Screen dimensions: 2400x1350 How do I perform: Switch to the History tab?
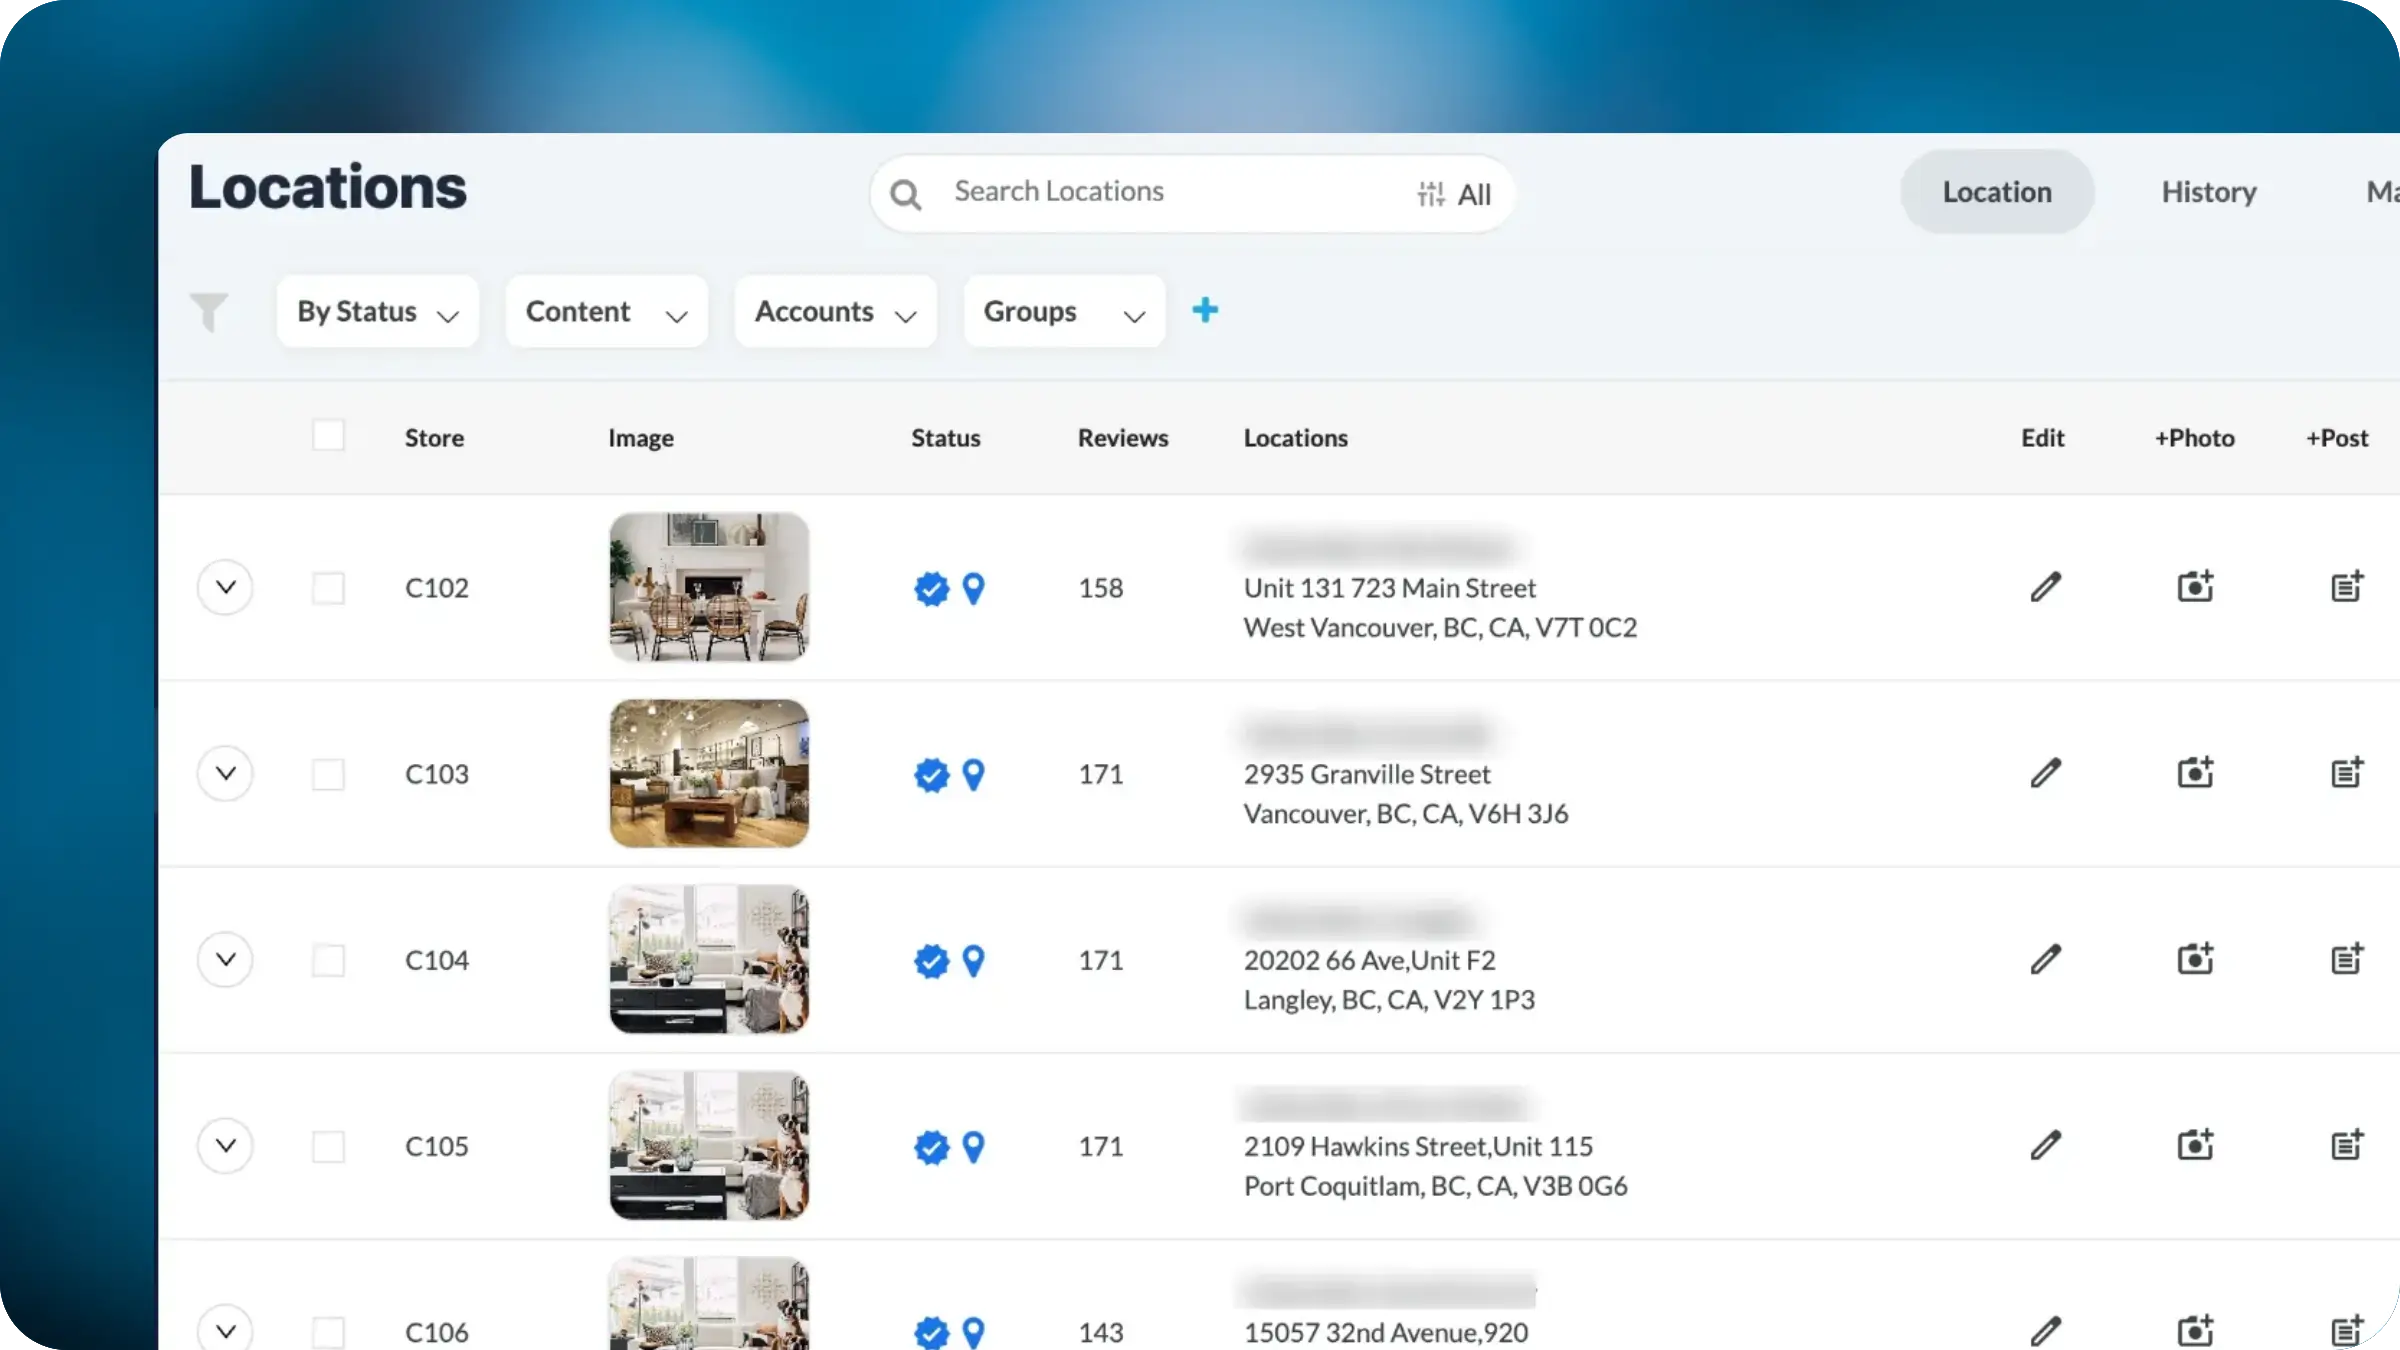pyautogui.click(x=2208, y=192)
